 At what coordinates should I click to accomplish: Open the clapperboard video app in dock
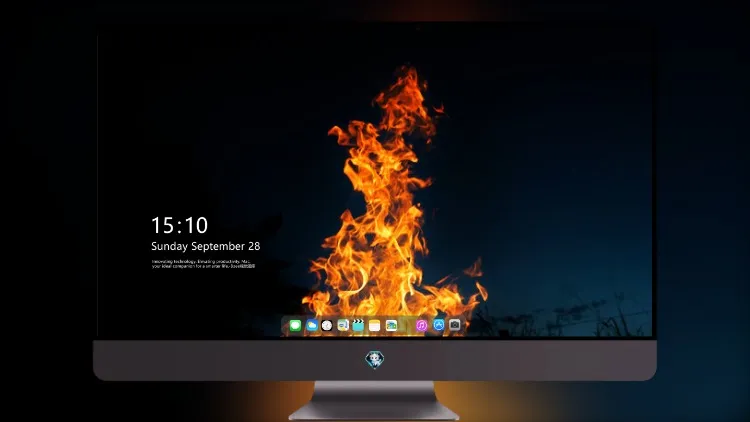point(358,326)
